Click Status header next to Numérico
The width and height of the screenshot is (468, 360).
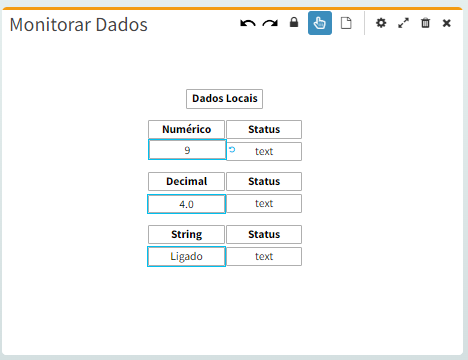tap(264, 129)
